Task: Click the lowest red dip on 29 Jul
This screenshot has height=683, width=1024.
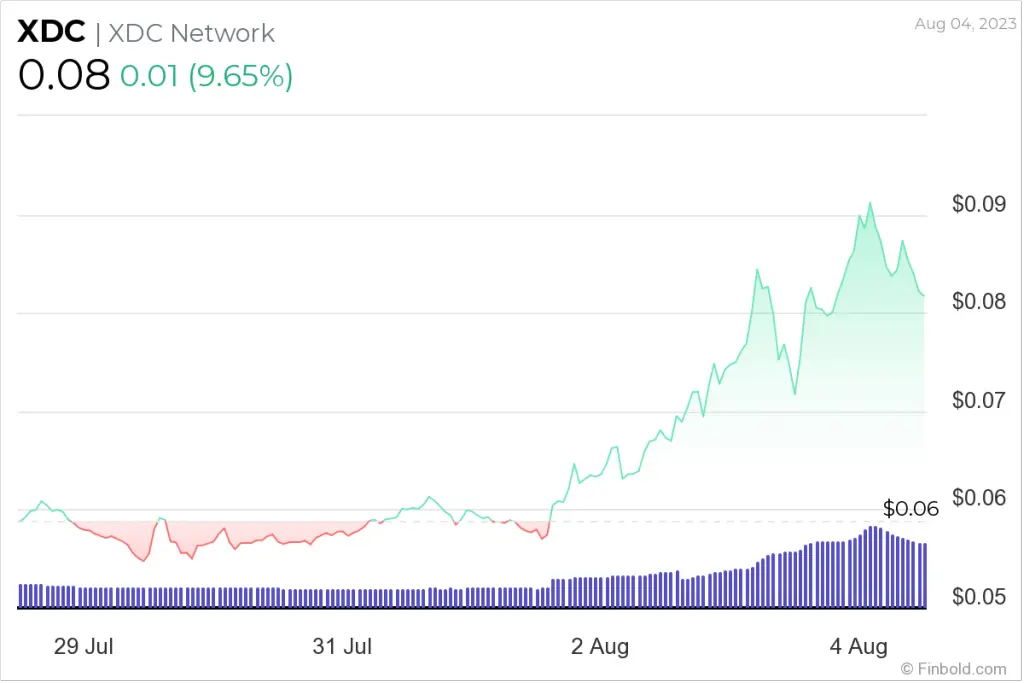Action: (143, 560)
